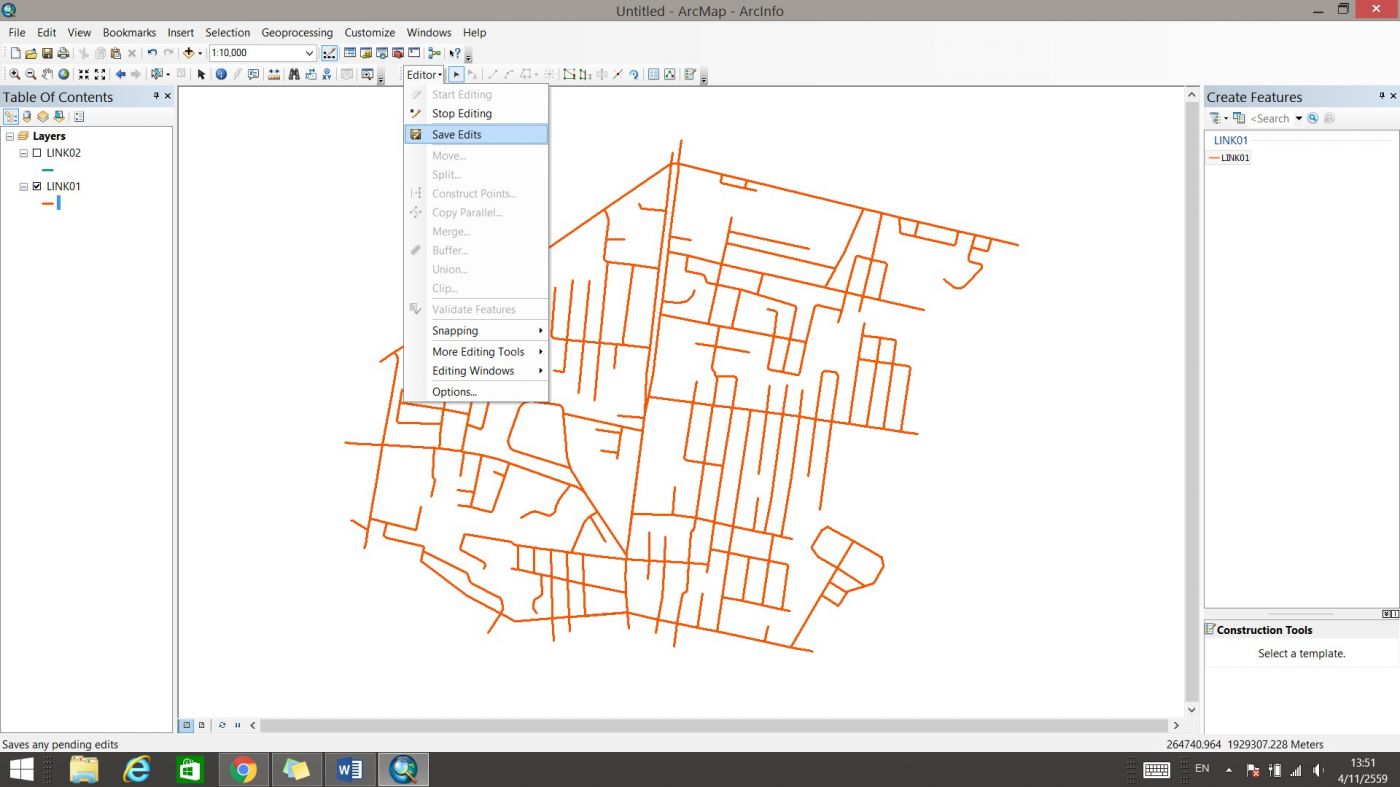The height and width of the screenshot is (787, 1400).
Task: Click the Zoom In tool icon
Action: coord(15,75)
